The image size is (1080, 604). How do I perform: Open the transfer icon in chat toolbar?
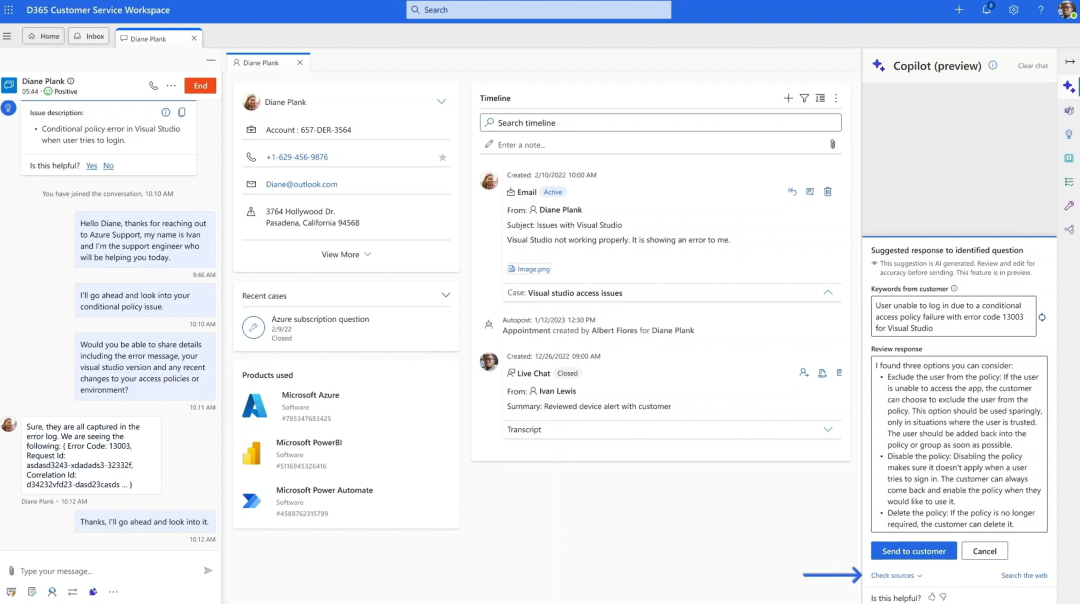point(72,592)
